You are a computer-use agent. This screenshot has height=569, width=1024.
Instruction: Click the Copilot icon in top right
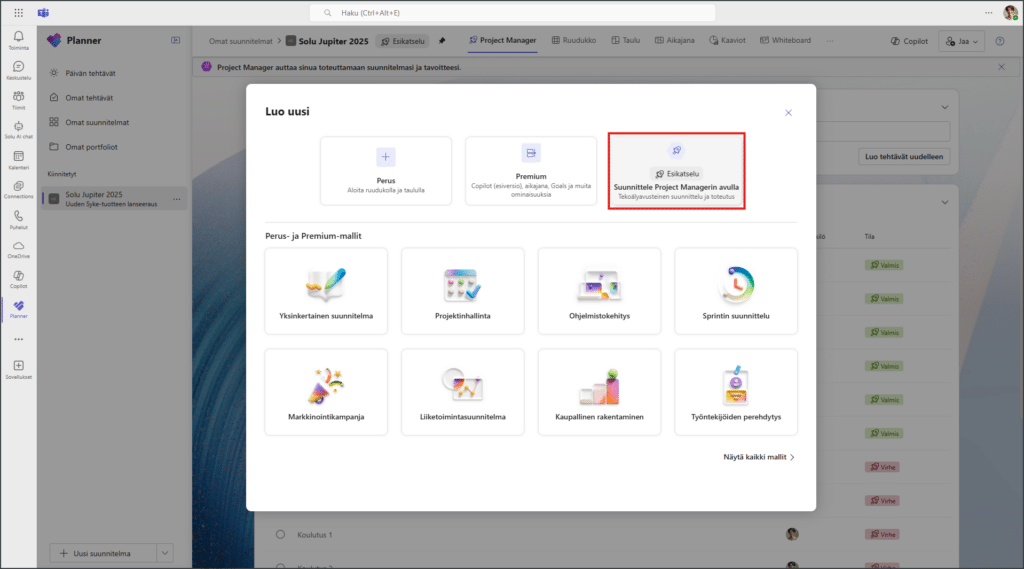pos(908,41)
